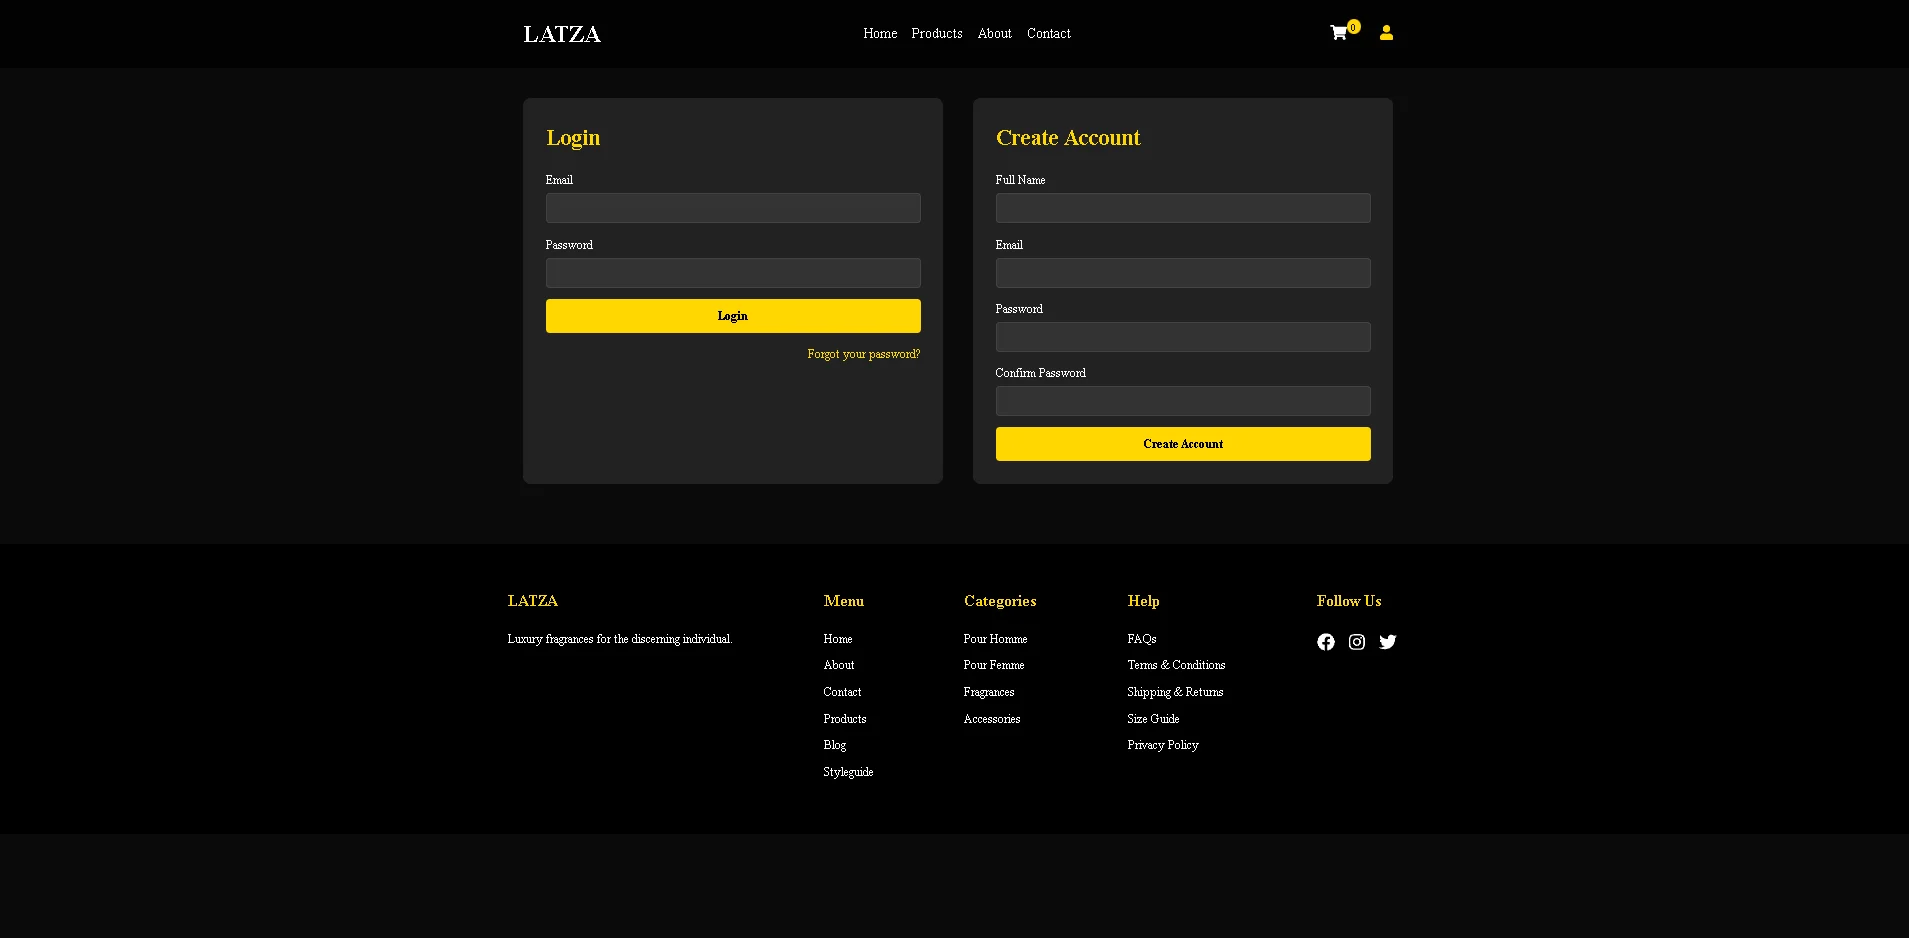Open the Pour Femme category link
Screen dimensions: 1909x938
pos(993,664)
